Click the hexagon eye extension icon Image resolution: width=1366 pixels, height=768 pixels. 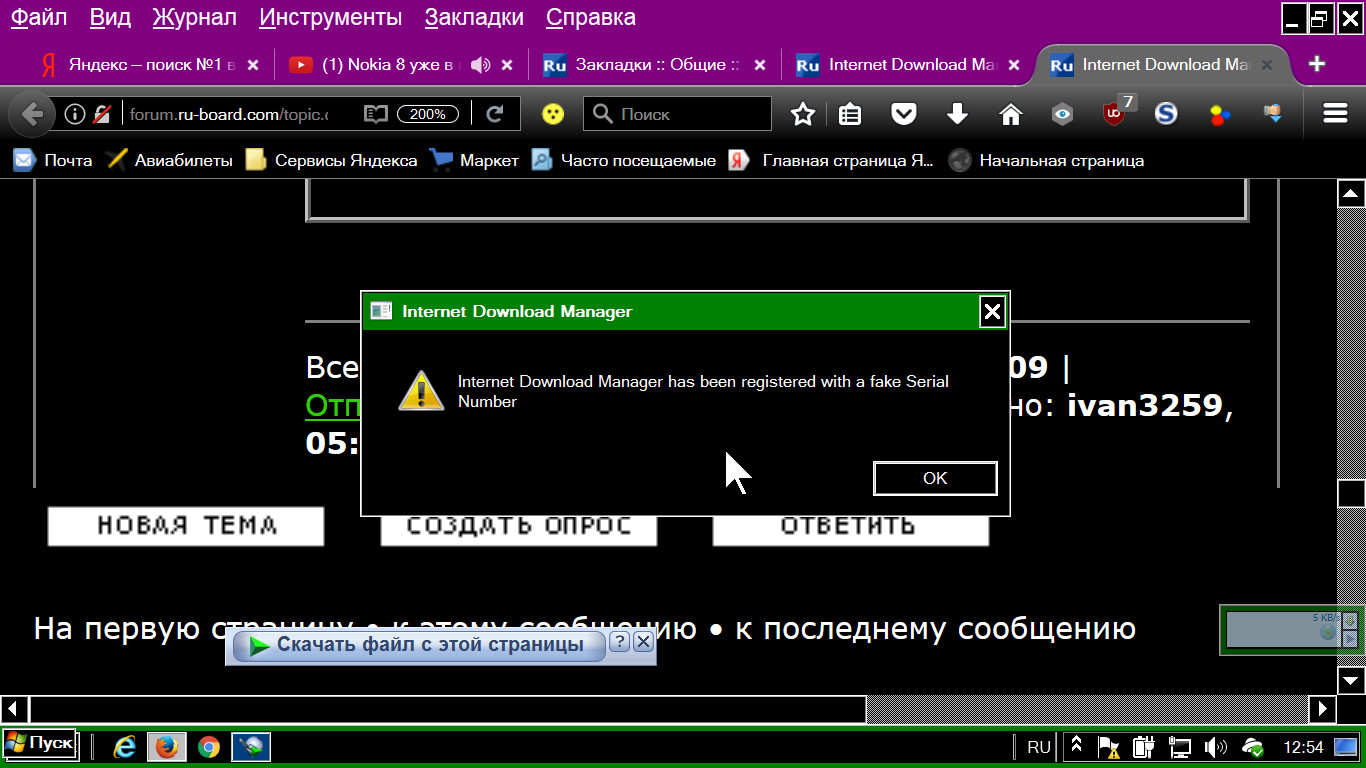(1063, 114)
